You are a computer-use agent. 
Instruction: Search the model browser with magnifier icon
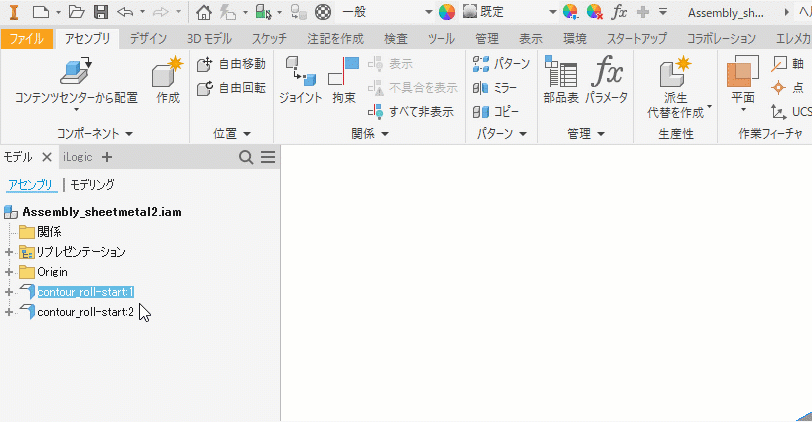point(246,157)
